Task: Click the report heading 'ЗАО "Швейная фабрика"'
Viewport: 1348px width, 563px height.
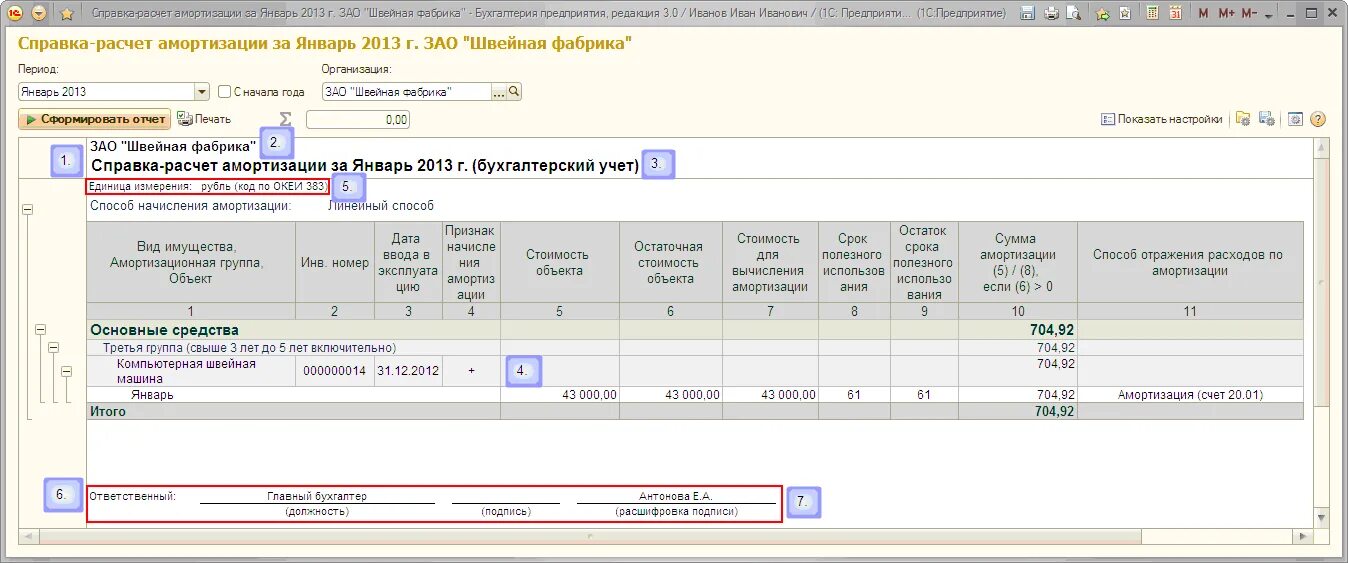Action: pos(173,146)
